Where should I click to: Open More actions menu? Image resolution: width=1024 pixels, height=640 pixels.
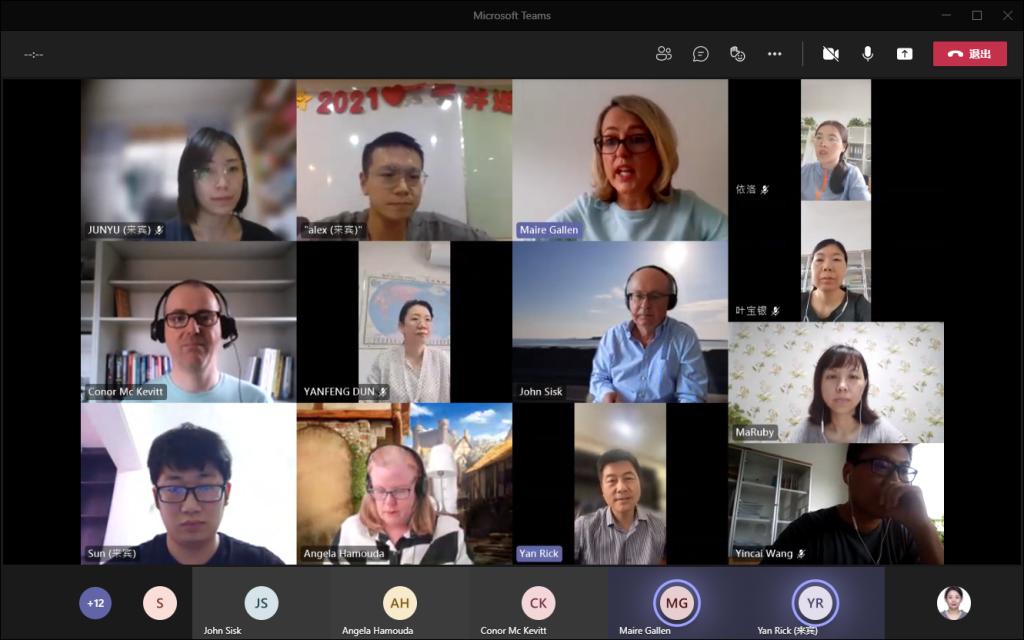(775, 54)
